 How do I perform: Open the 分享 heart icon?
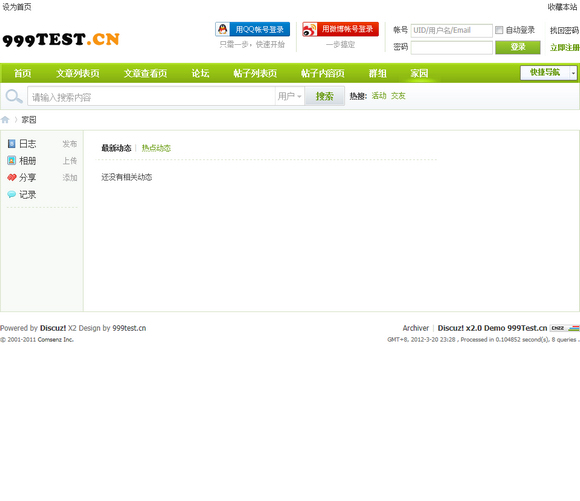click(11, 177)
